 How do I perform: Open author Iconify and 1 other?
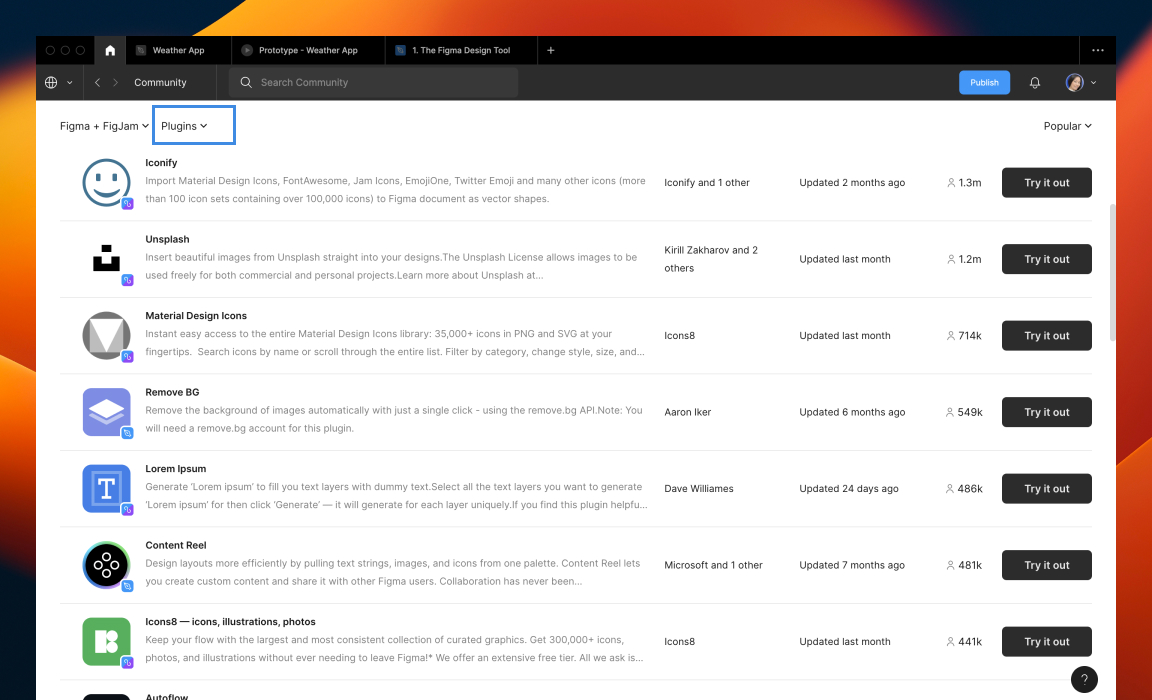coord(707,183)
